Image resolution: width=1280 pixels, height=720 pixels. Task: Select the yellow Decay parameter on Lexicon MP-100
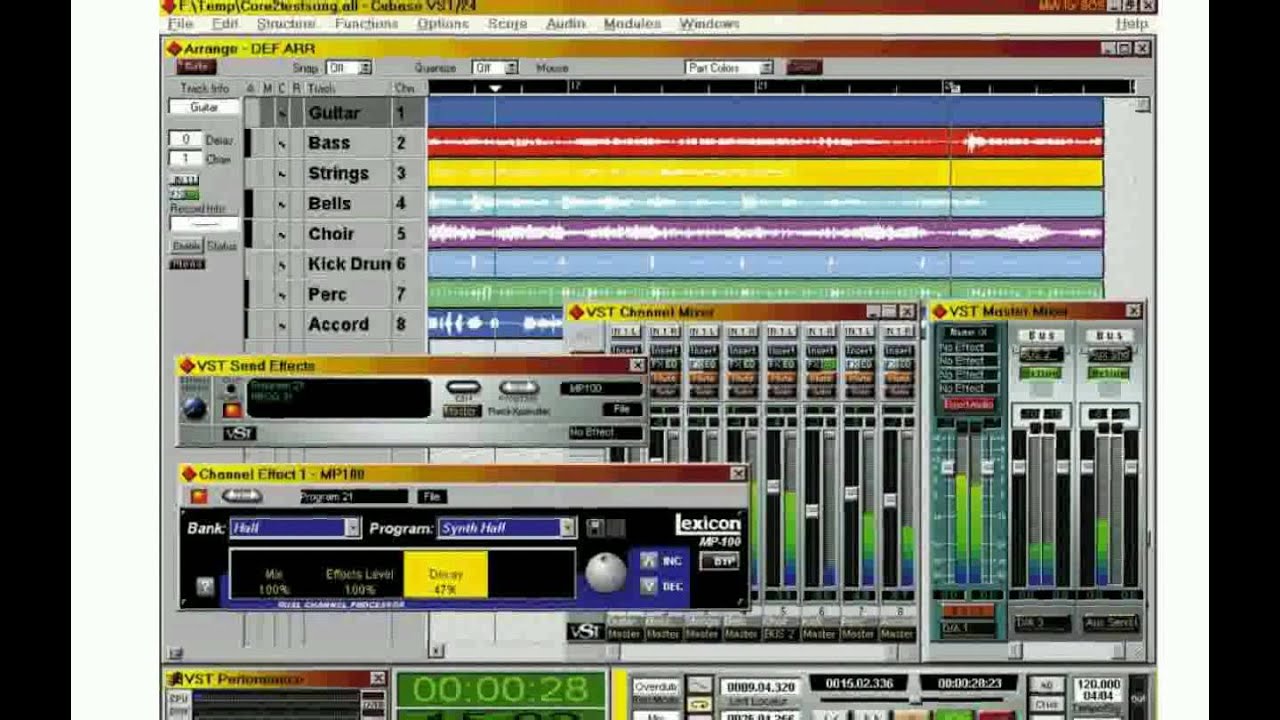click(445, 574)
